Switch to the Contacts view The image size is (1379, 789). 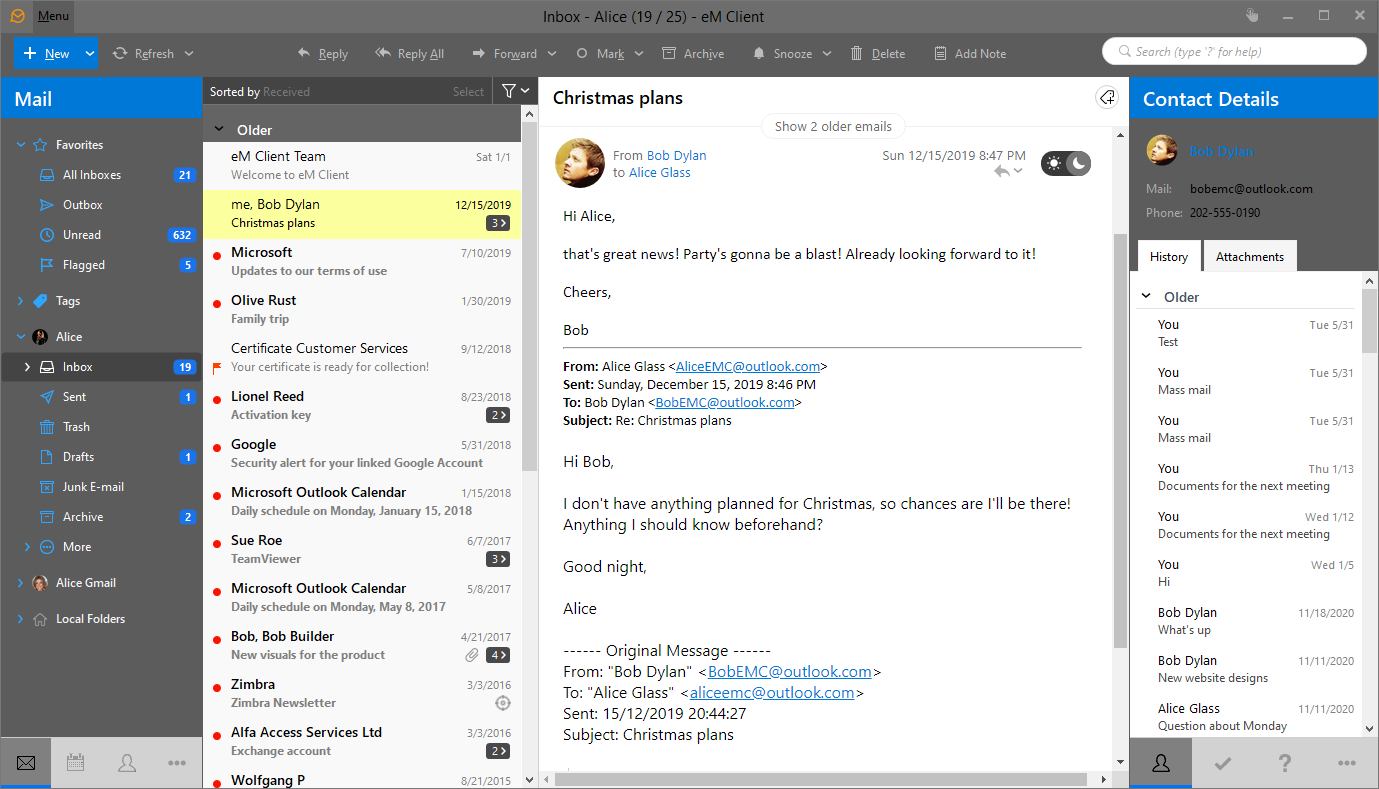[x=127, y=762]
